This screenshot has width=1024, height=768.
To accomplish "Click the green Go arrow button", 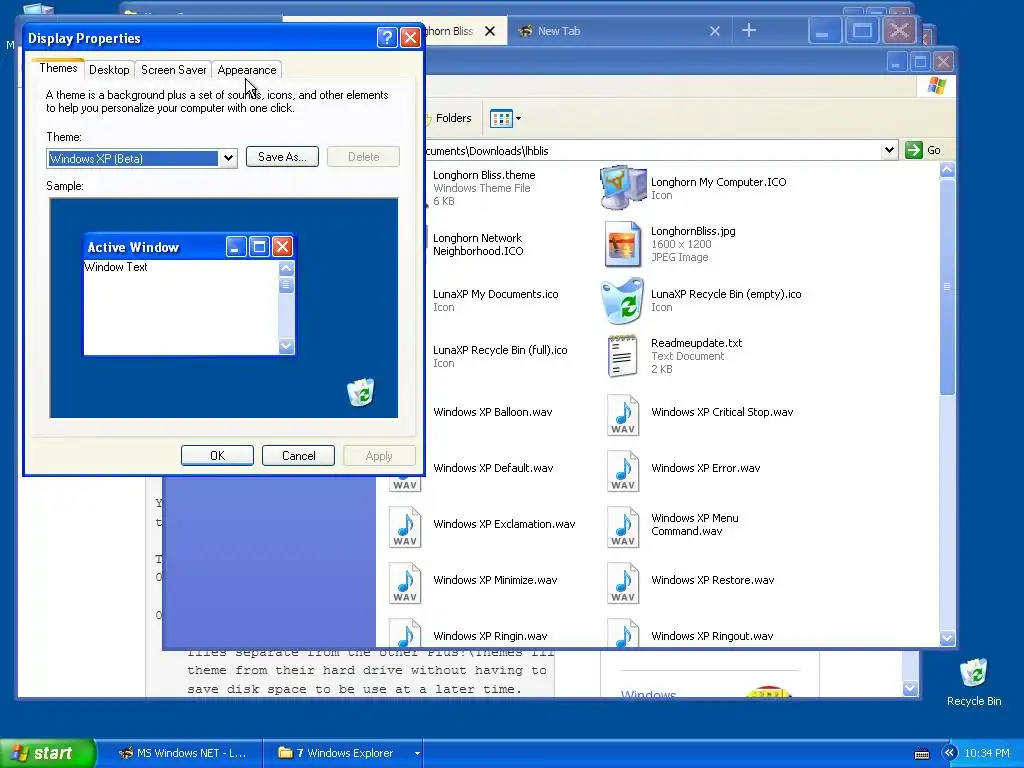I will pos(914,150).
